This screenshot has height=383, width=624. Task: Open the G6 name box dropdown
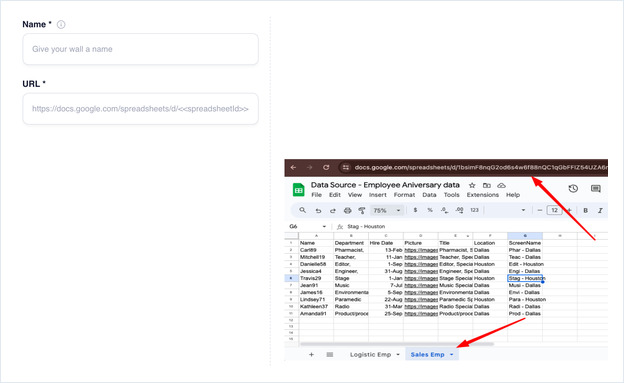[324, 227]
